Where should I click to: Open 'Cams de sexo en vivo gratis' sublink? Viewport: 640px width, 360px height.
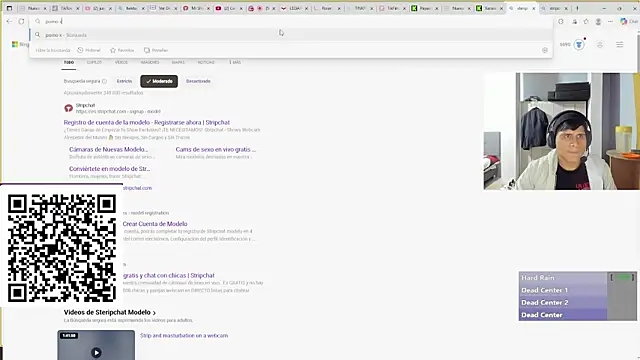[x=216, y=149]
